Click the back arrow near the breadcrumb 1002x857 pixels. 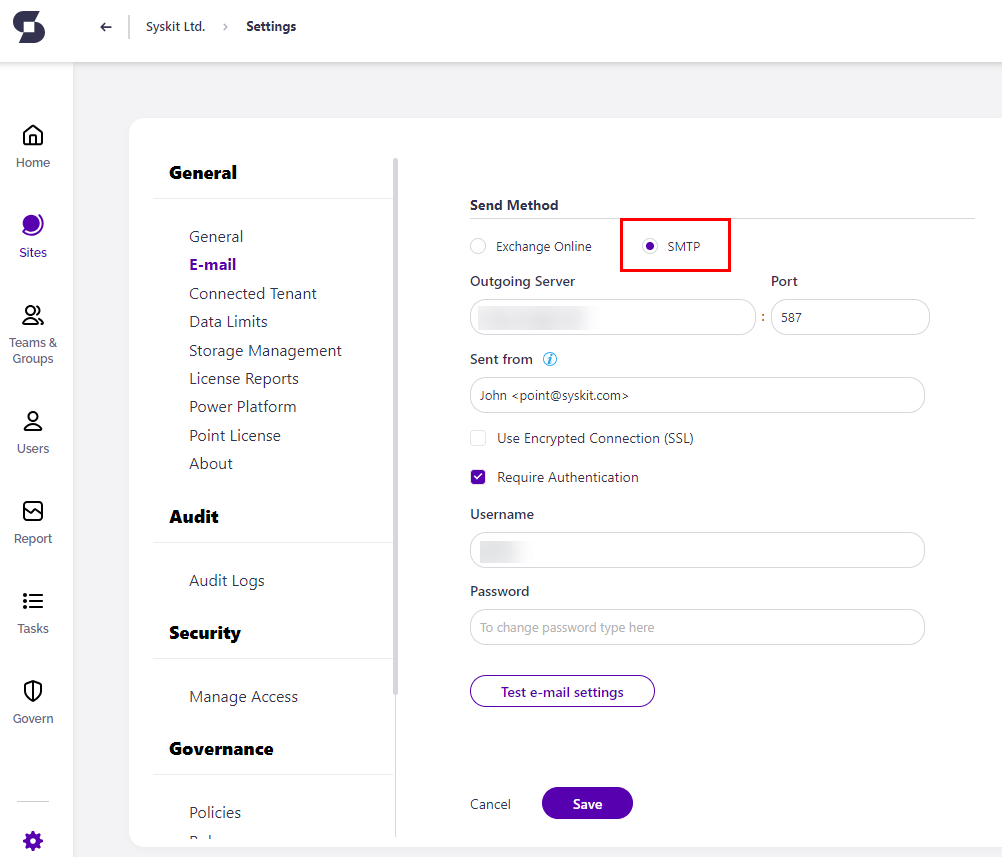[x=106, y=27]
